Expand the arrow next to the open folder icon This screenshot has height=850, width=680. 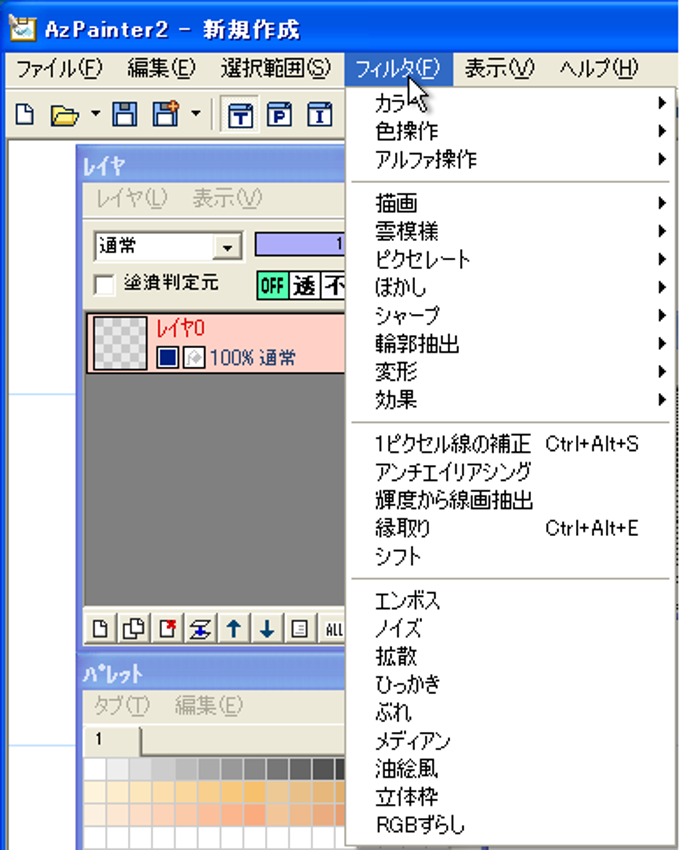click(x=95, y=114)
